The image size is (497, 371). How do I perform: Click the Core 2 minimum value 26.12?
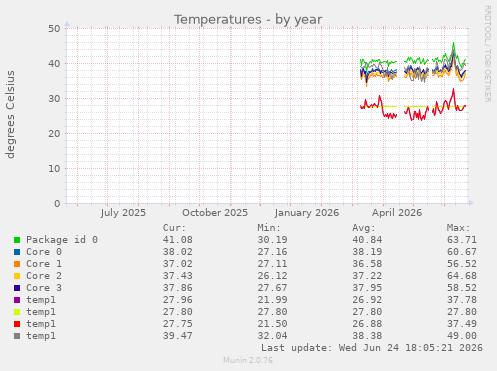(x=272, y=276)
